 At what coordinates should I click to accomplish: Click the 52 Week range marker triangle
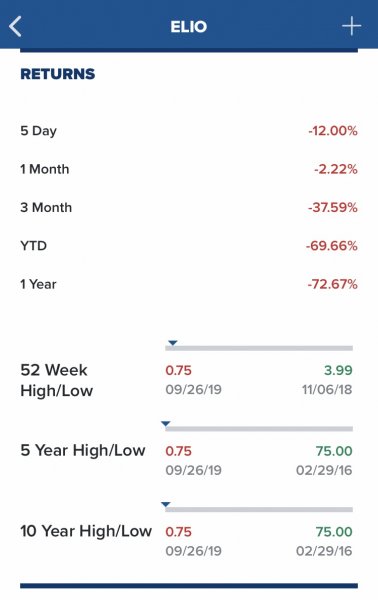pyautogui.click(x=173, y=342)
